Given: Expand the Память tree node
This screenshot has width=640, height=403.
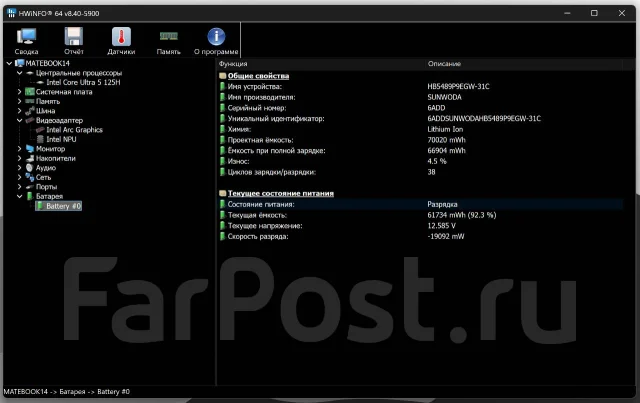Looking at the screenshot, I should (20, 101).
